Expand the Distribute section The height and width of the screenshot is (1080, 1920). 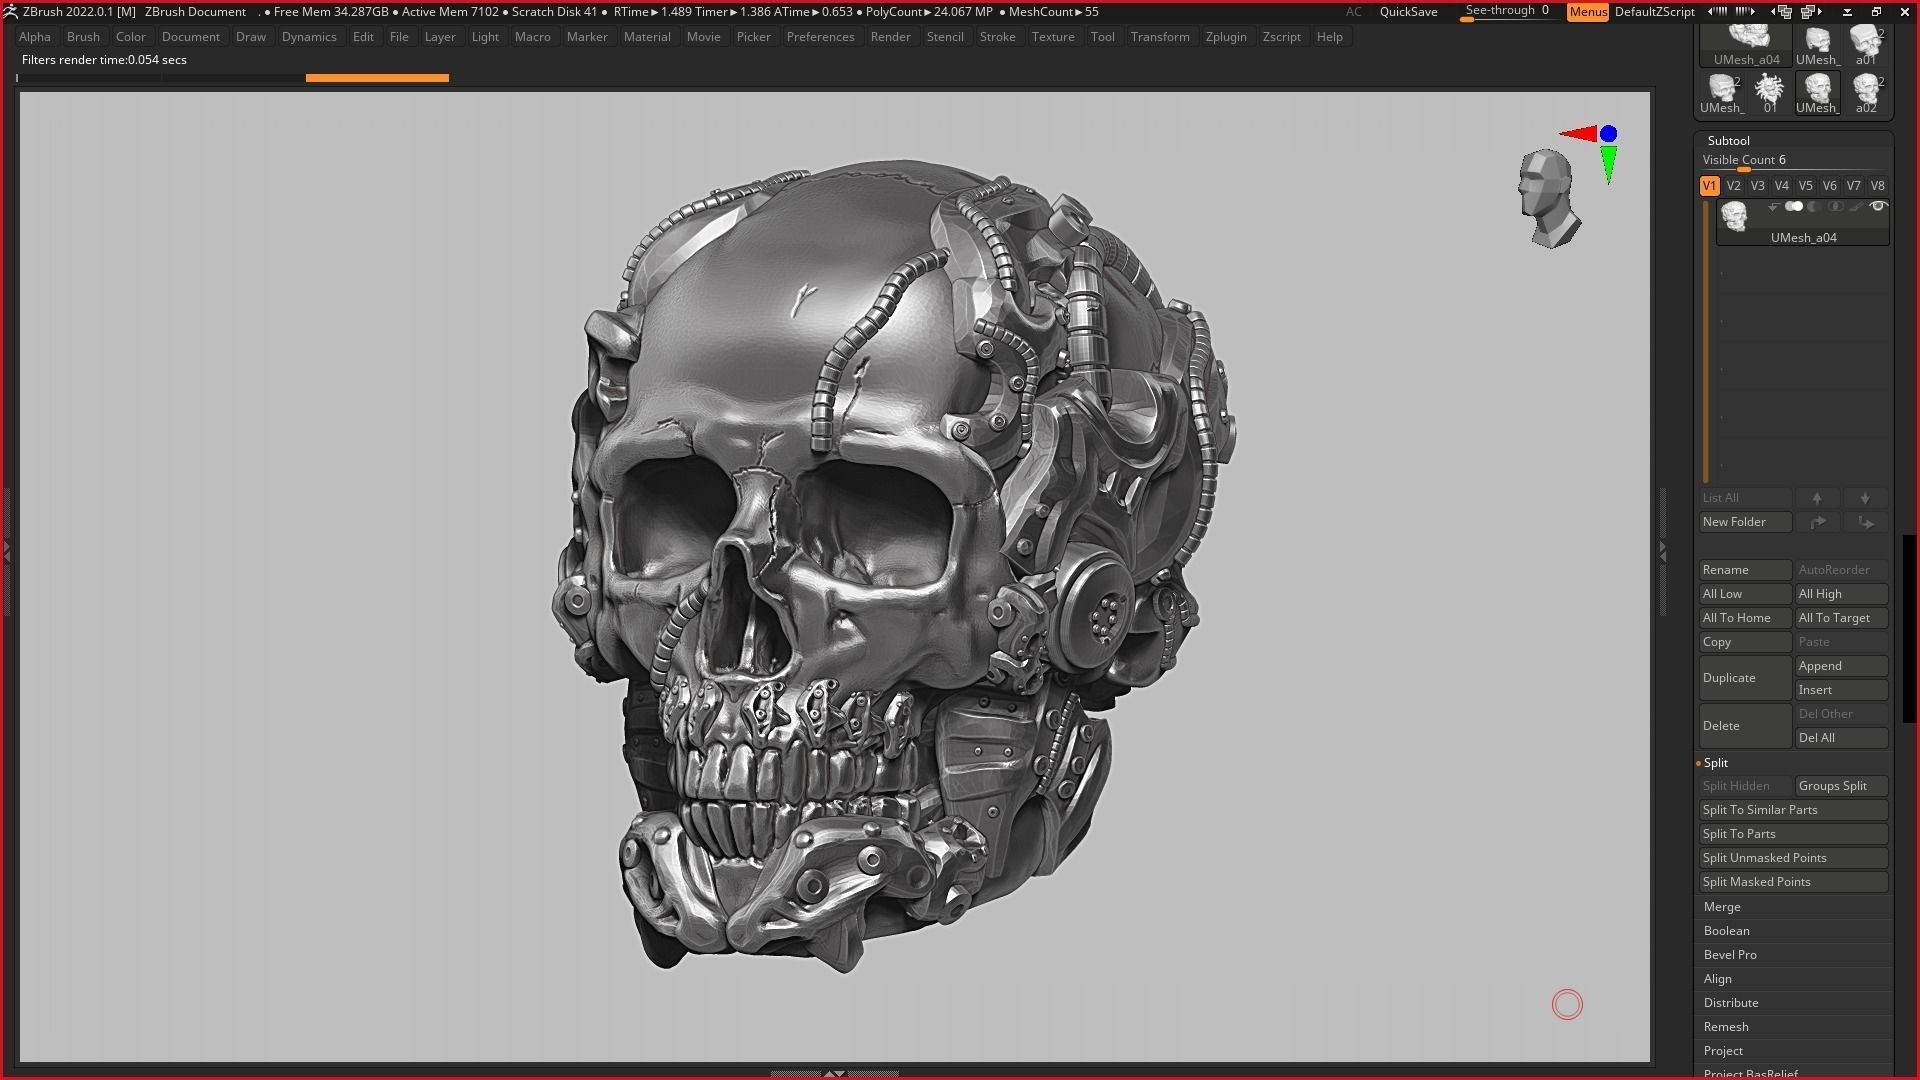tap(1731, 1003)
